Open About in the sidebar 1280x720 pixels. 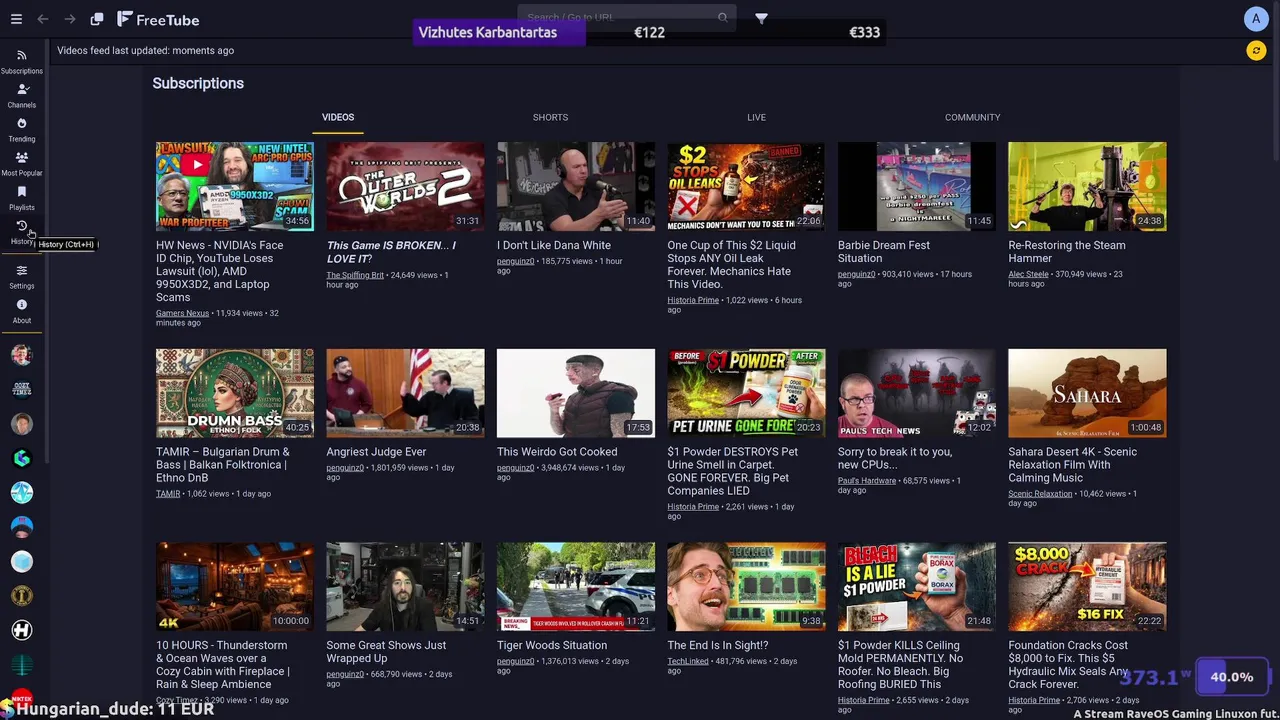[22, 311]
